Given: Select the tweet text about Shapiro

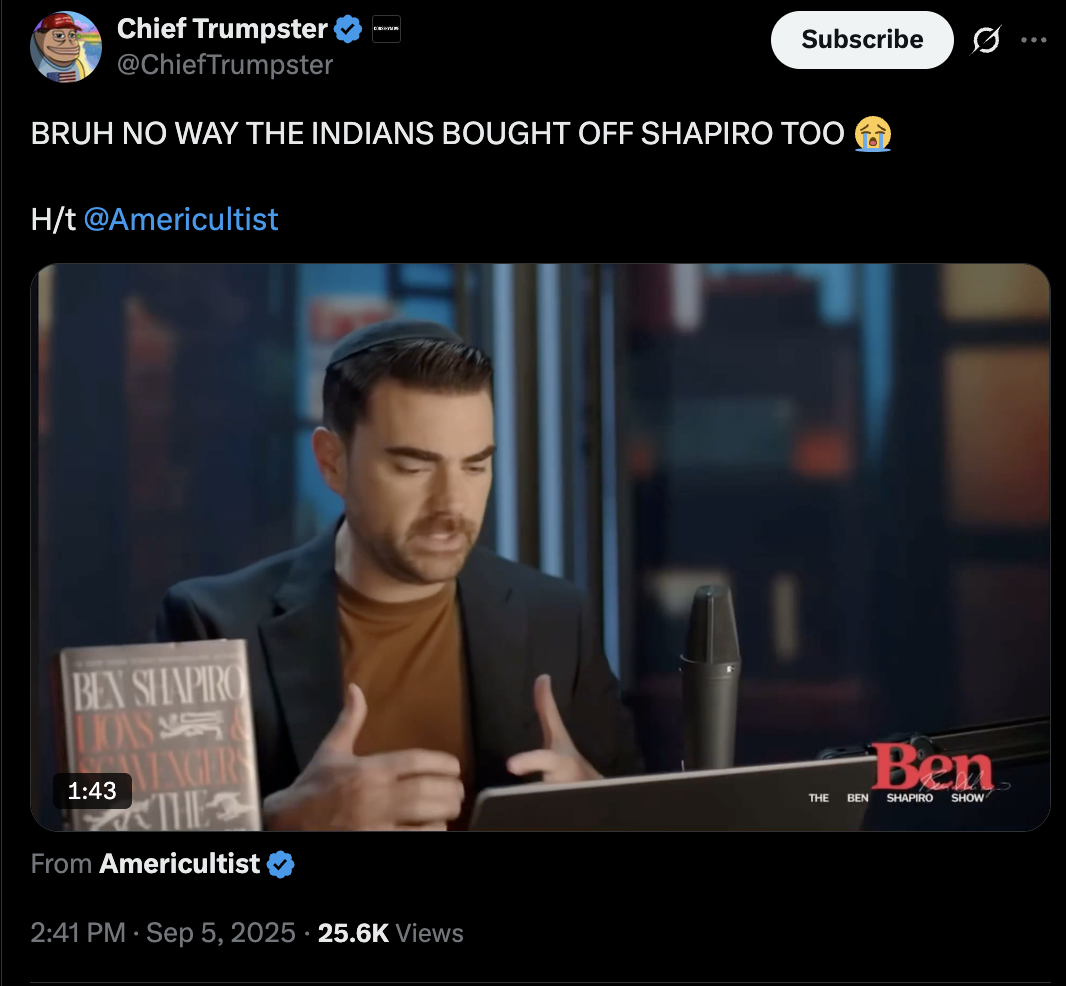Looking at the screenshot, I should tap(438, 133).
